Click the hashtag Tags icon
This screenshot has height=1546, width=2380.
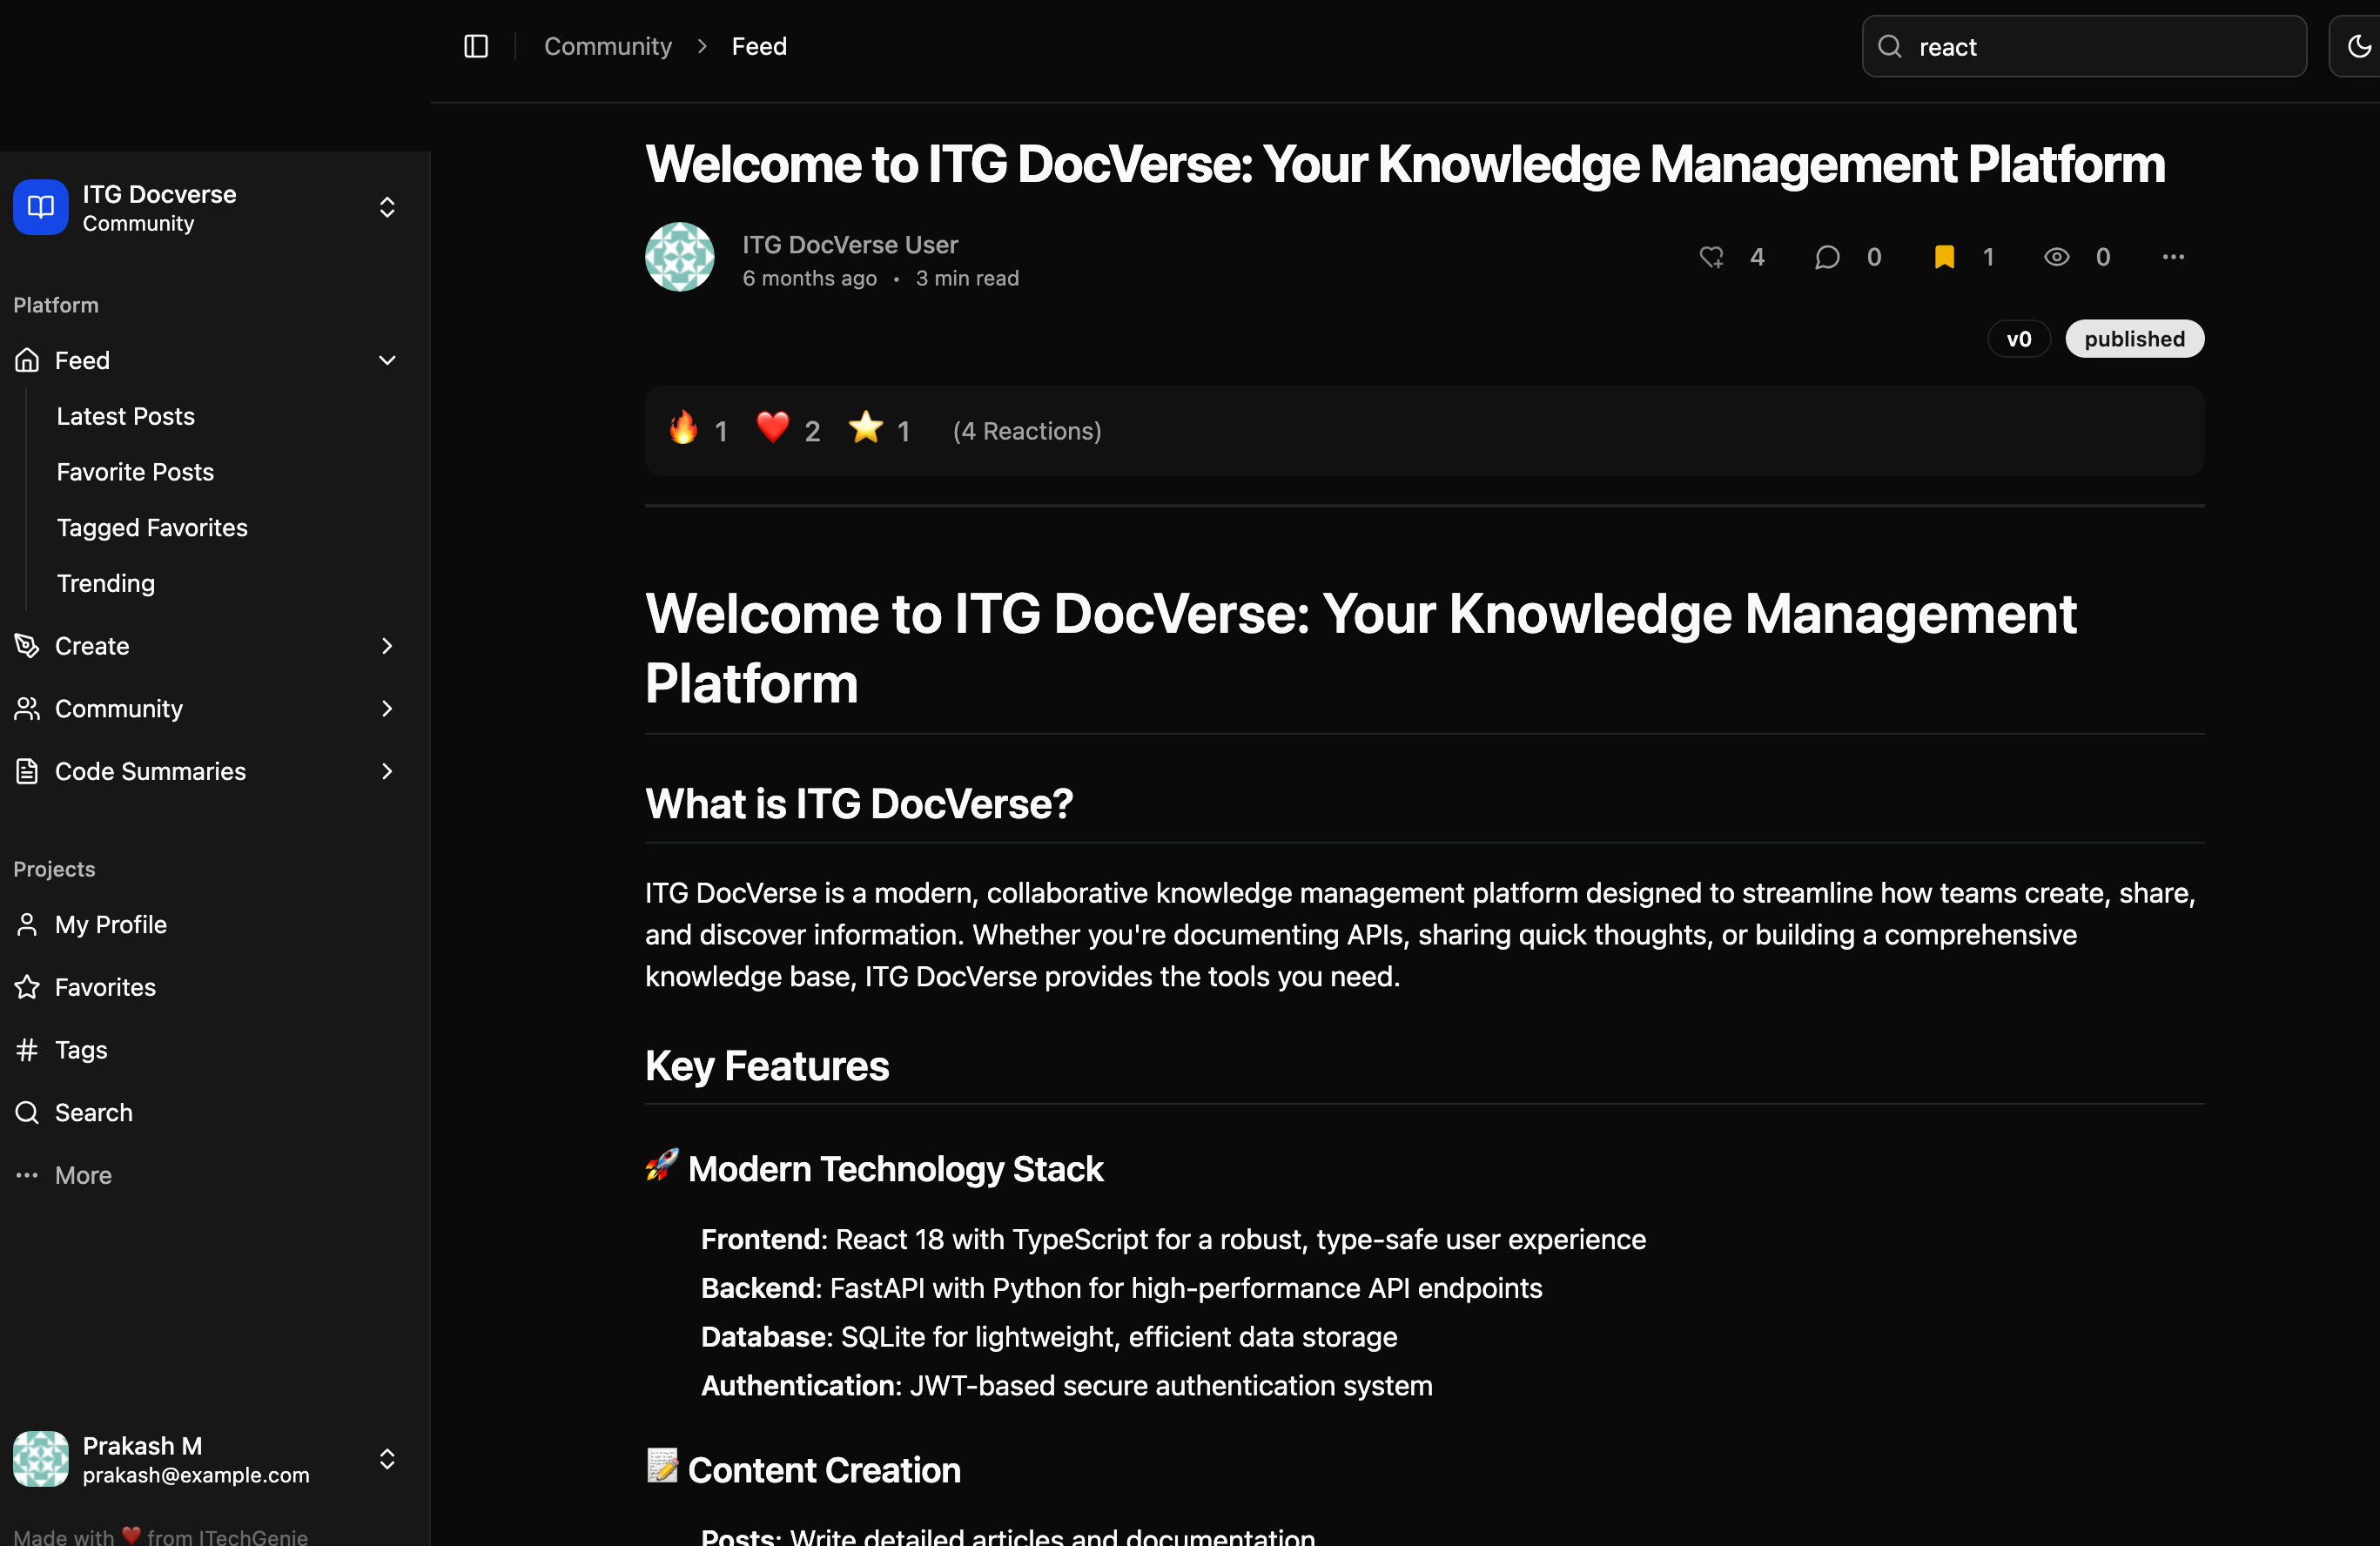tap(27, 1049)
